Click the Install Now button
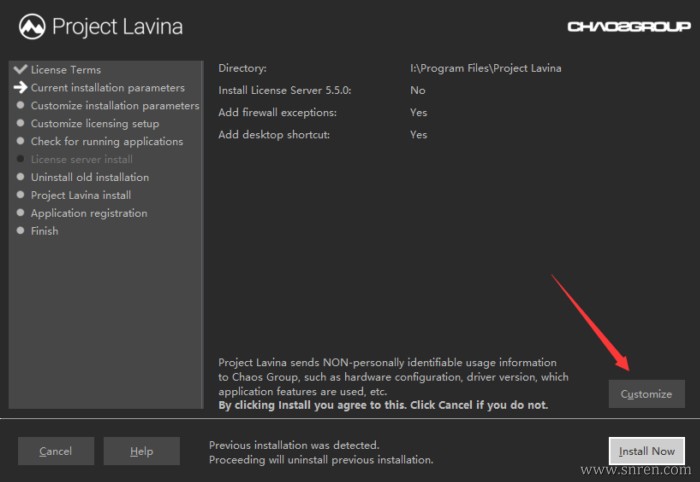This screenshot has width=700, height=482. (x=646, y=451)
